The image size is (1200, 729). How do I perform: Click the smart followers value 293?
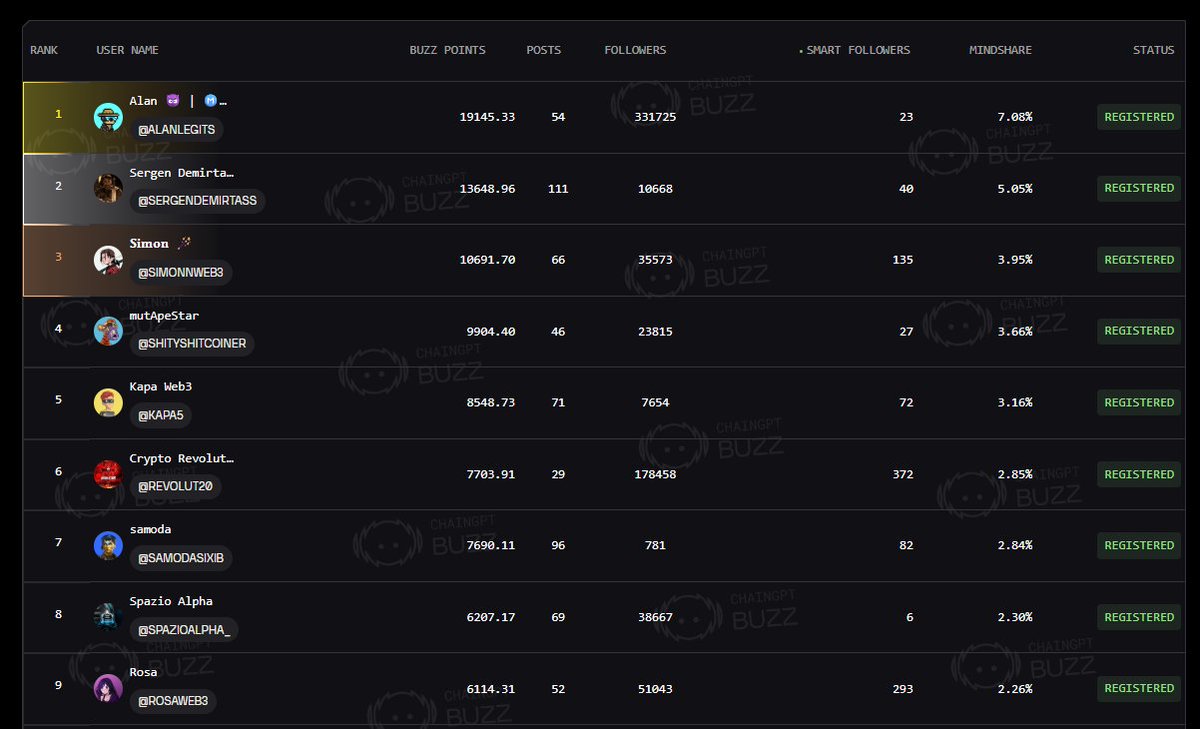click(x=903, y=688)
